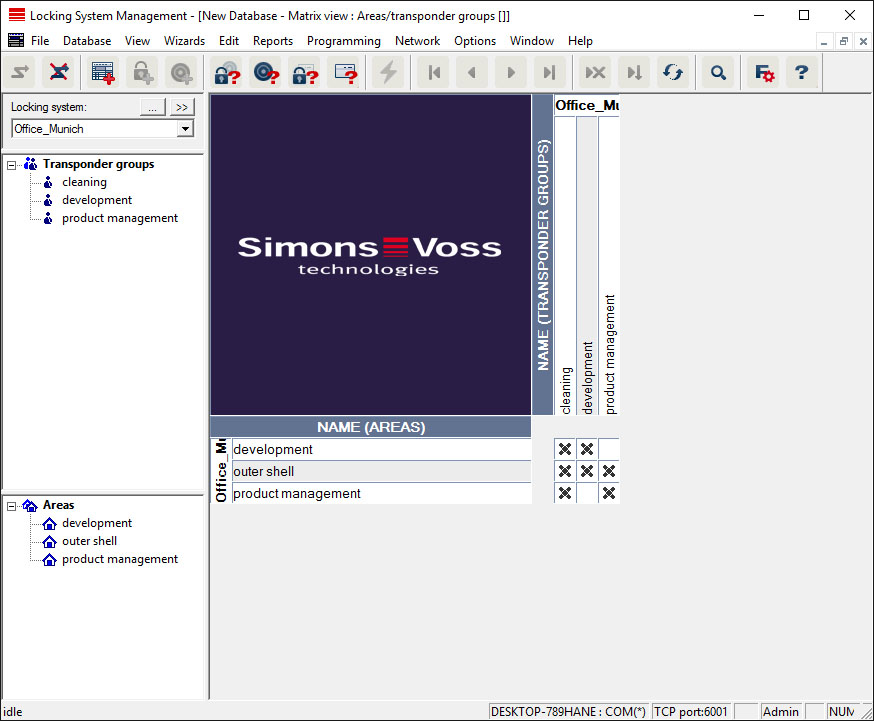
Task: Click the read transponder toolbar icon
Action: coord(265,72)
